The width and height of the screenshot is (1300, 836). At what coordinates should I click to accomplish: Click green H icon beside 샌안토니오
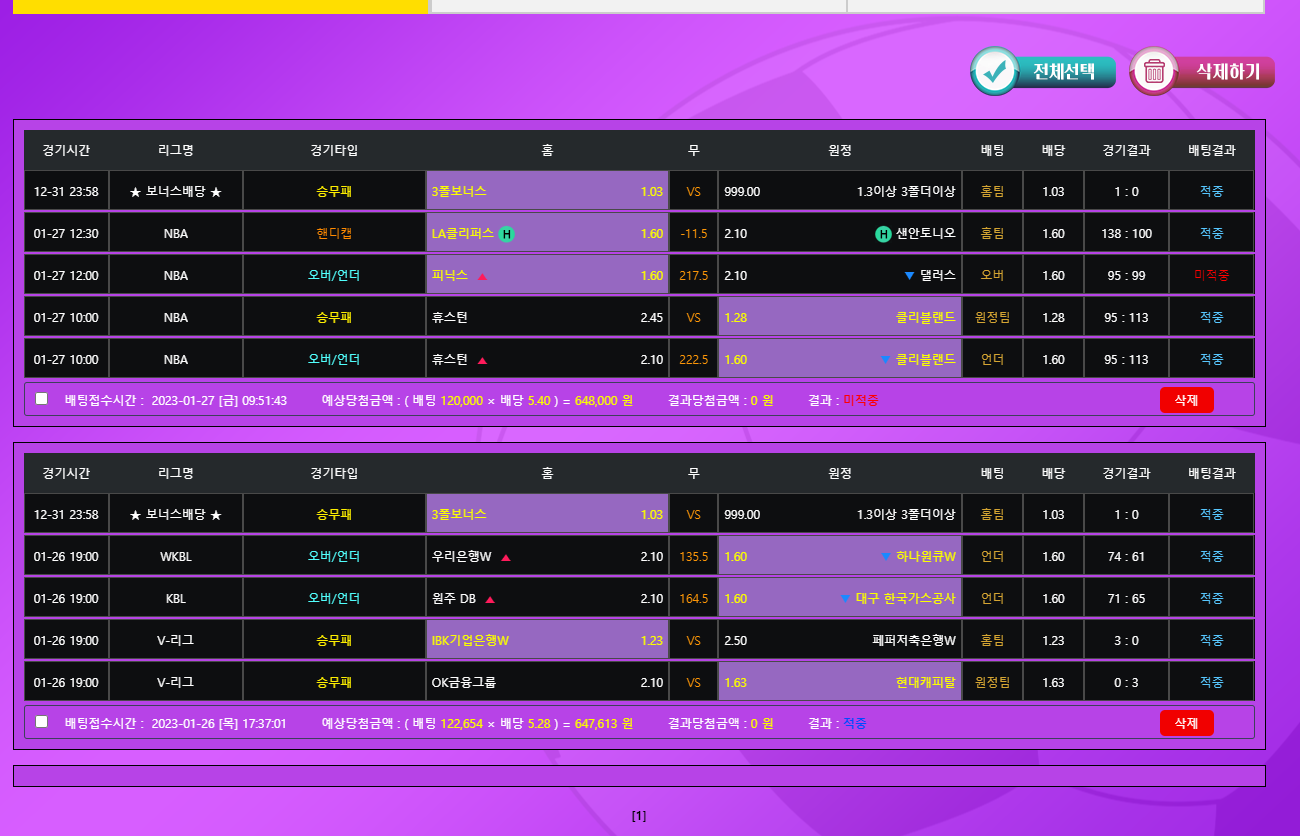coord(883,234)
